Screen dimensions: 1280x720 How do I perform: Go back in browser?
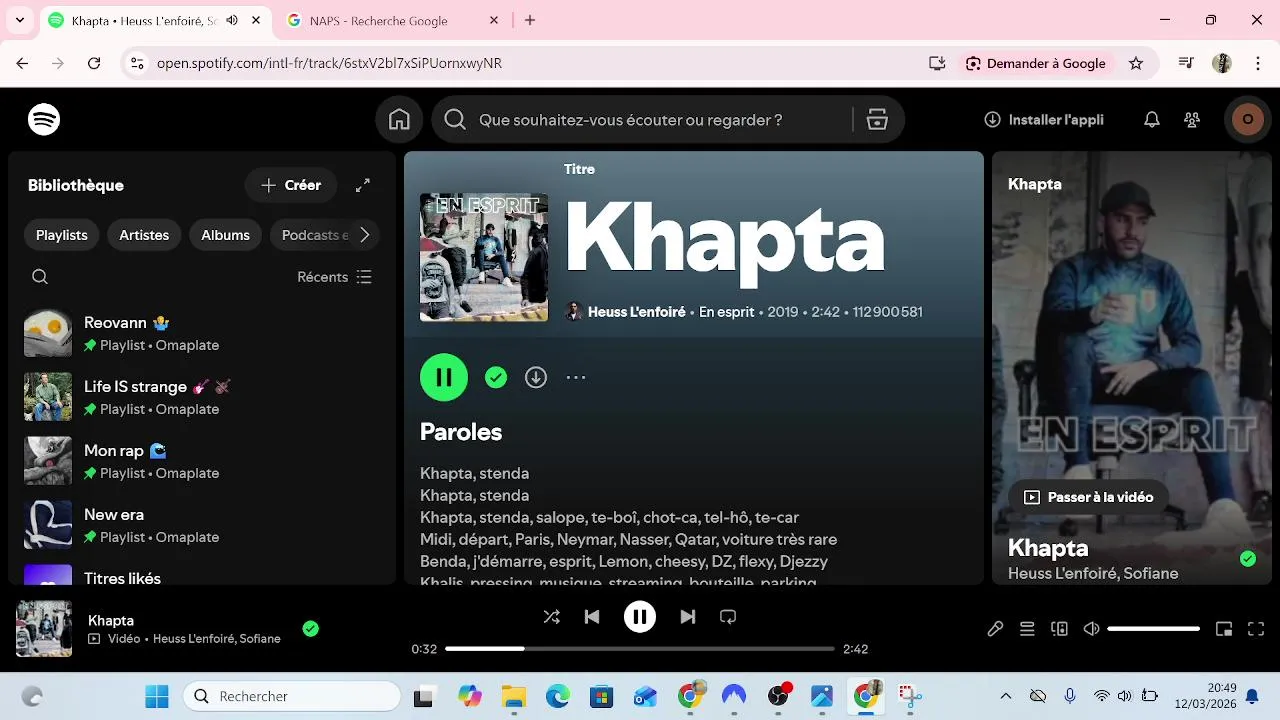click(22, 63)
